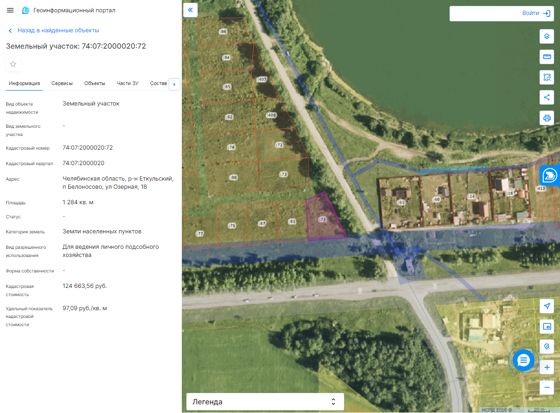Viewport: 560px width, 413px height.
Task: Add parcel to favorites with star icon
Action: [x=13, y=64]
